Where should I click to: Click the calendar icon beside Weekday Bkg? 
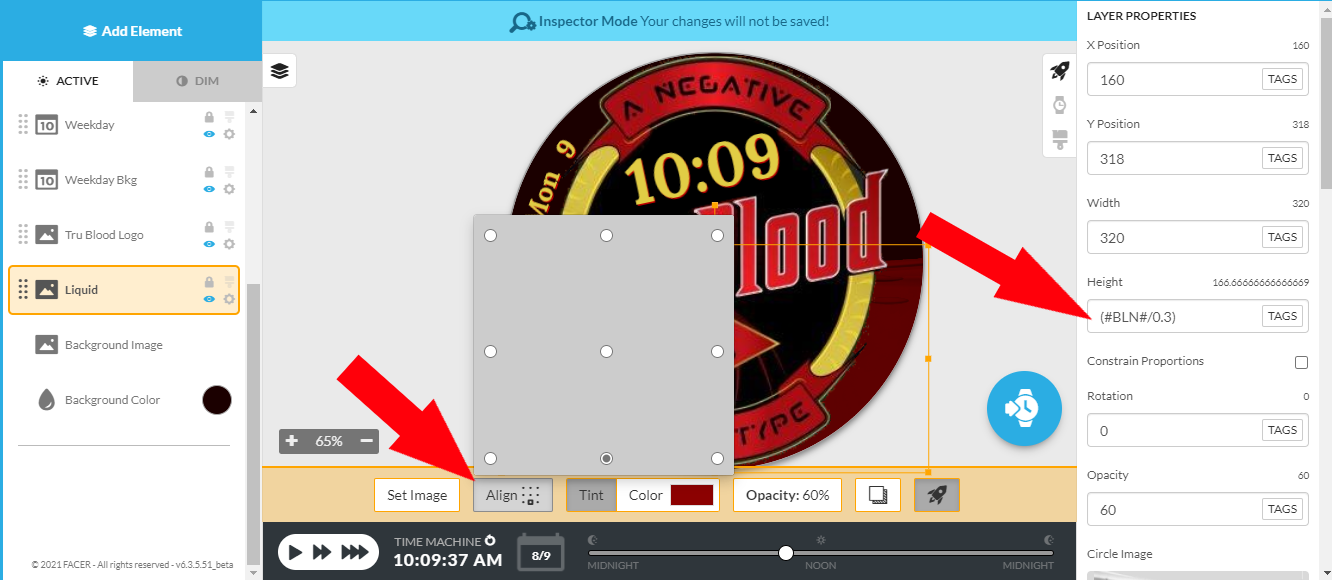(x=46, y=180)
